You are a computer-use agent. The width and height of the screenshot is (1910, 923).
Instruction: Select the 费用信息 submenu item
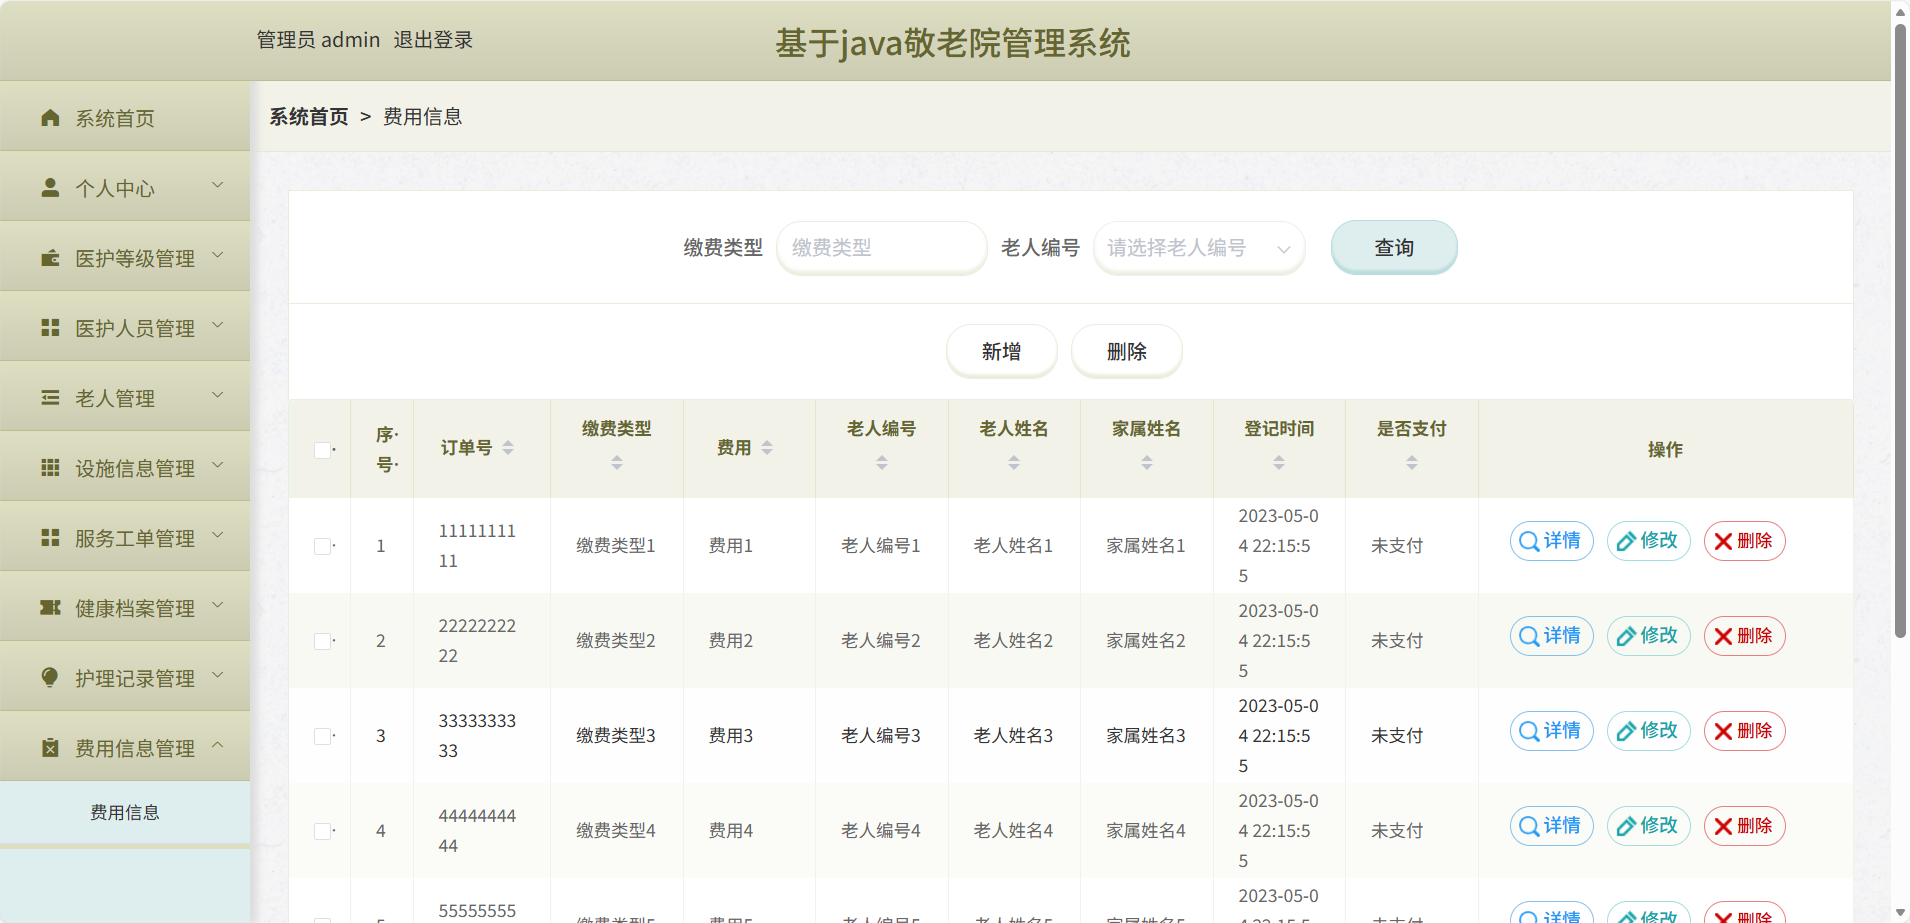pos(125,812)
